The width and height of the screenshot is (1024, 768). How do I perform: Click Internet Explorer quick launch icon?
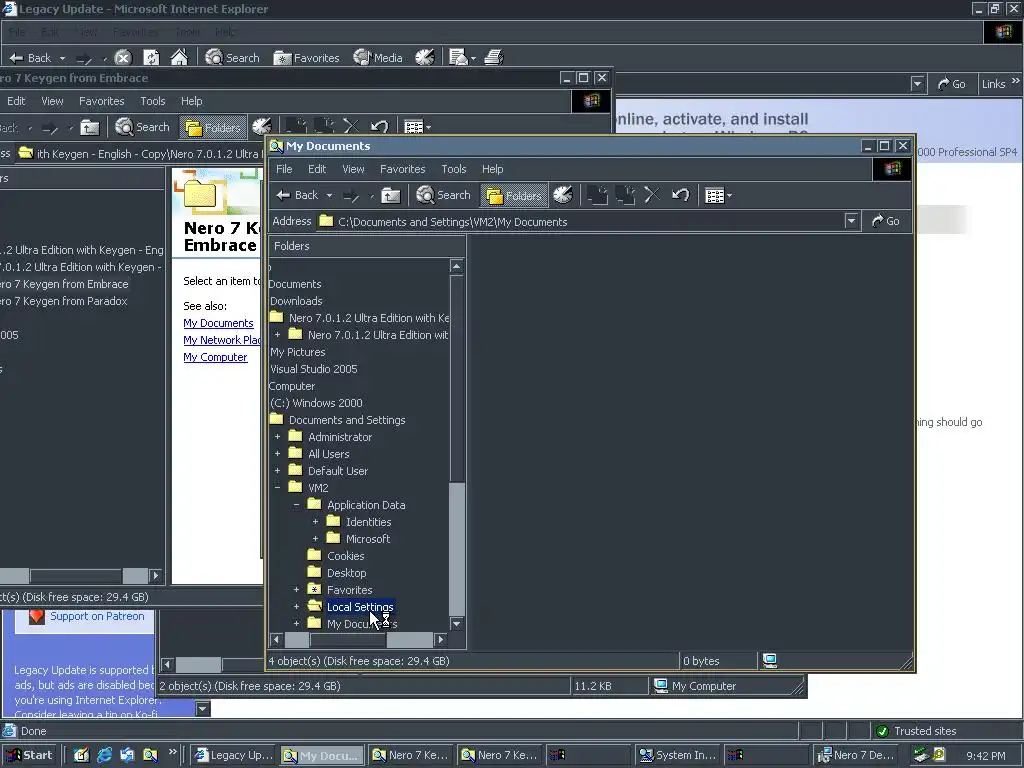pyautogui.click(x=104, y=755)
